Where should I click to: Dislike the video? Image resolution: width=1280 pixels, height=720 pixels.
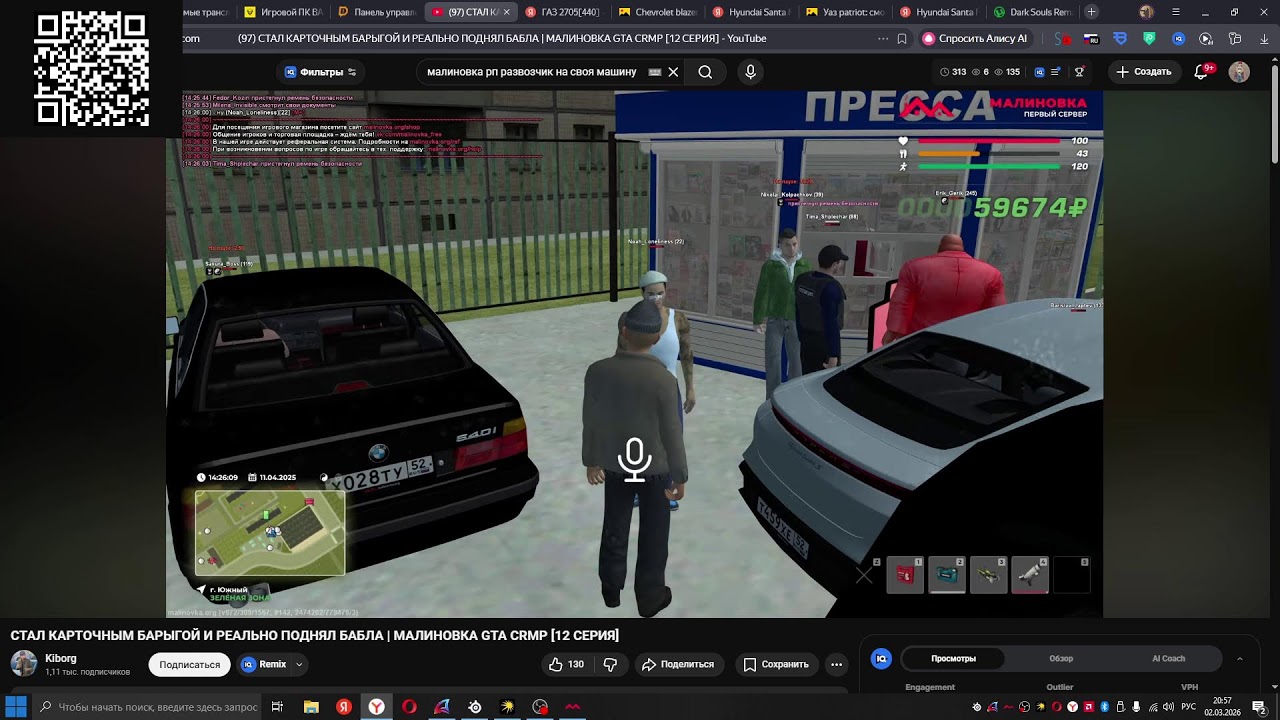point(610,664)
